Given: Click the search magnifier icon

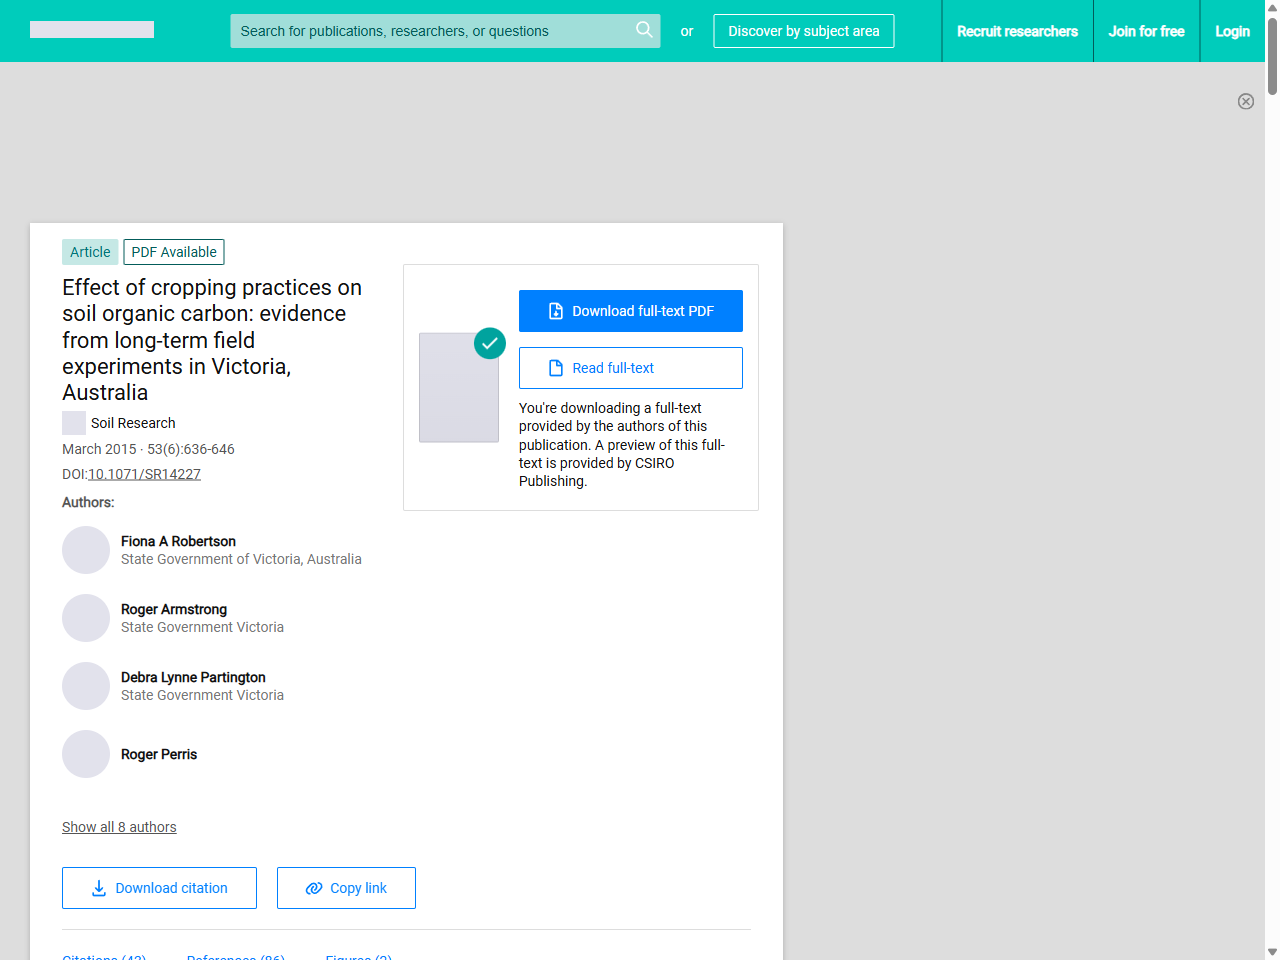Looking at the screenshot, I should (644, 30).
